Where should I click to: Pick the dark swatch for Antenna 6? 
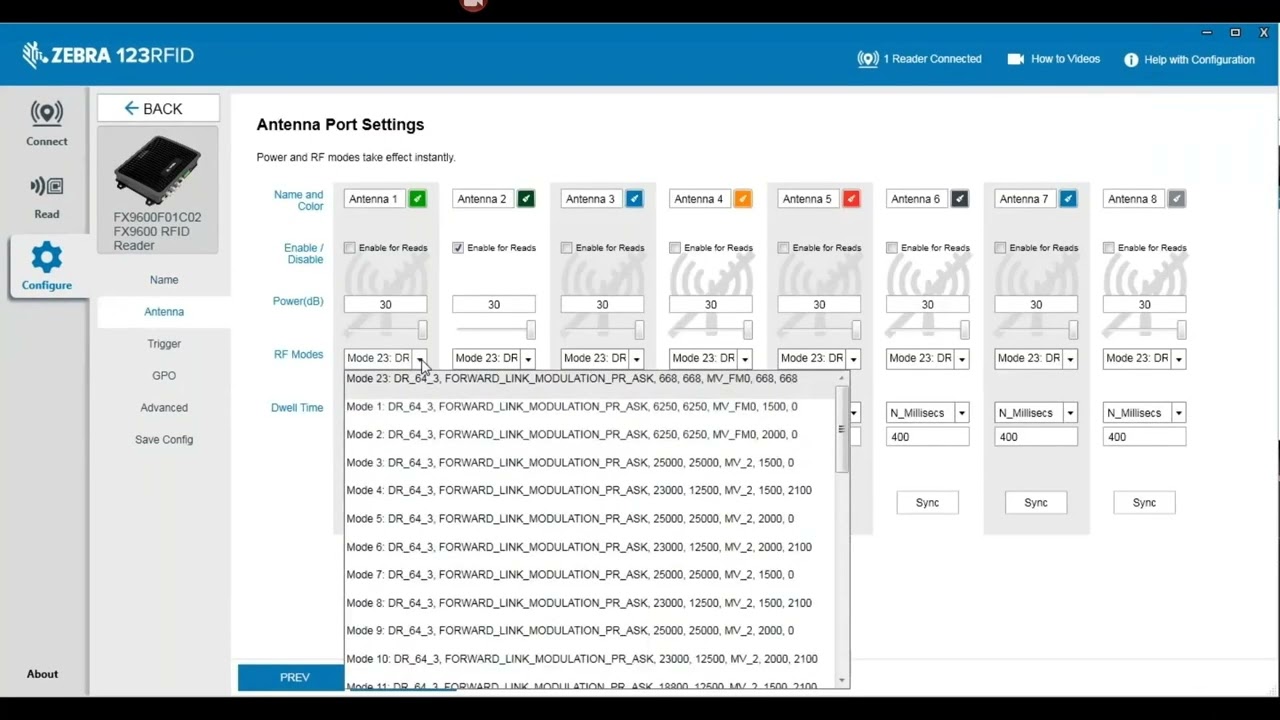(960, 199)
